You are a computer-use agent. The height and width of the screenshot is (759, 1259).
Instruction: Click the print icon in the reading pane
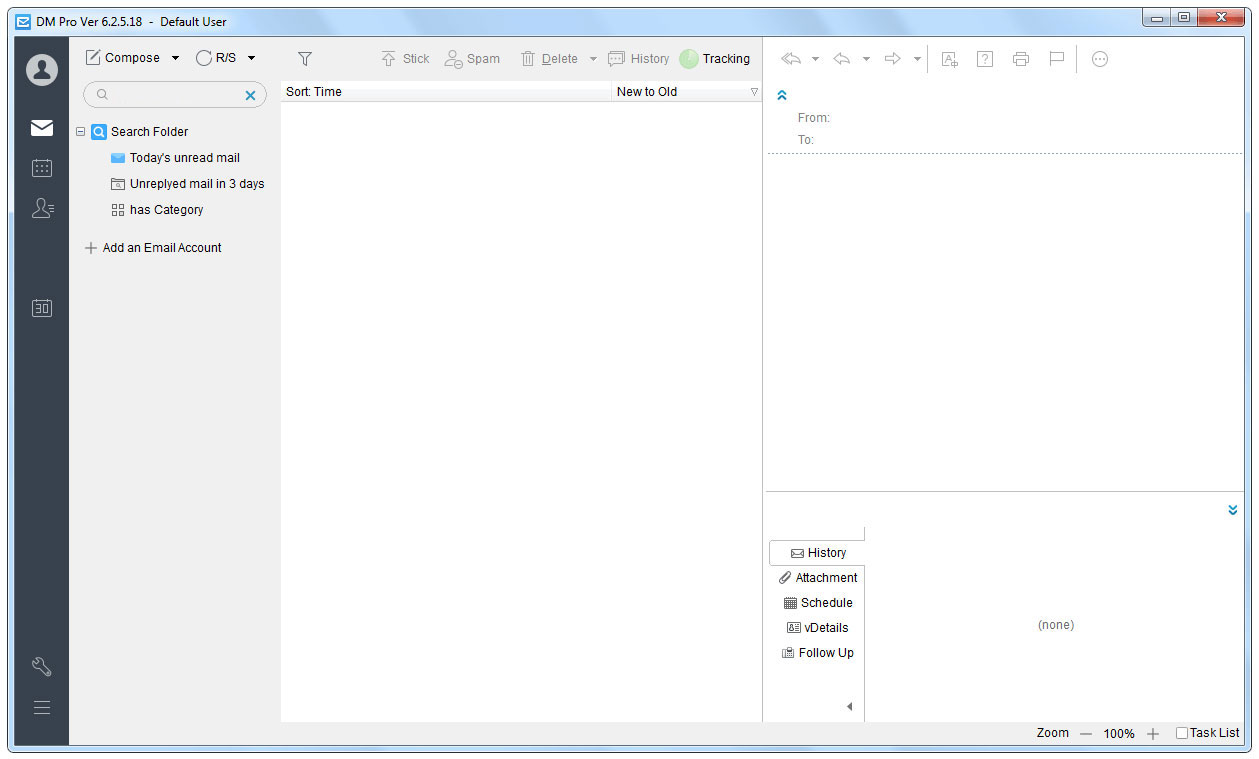click(1020, 59)
